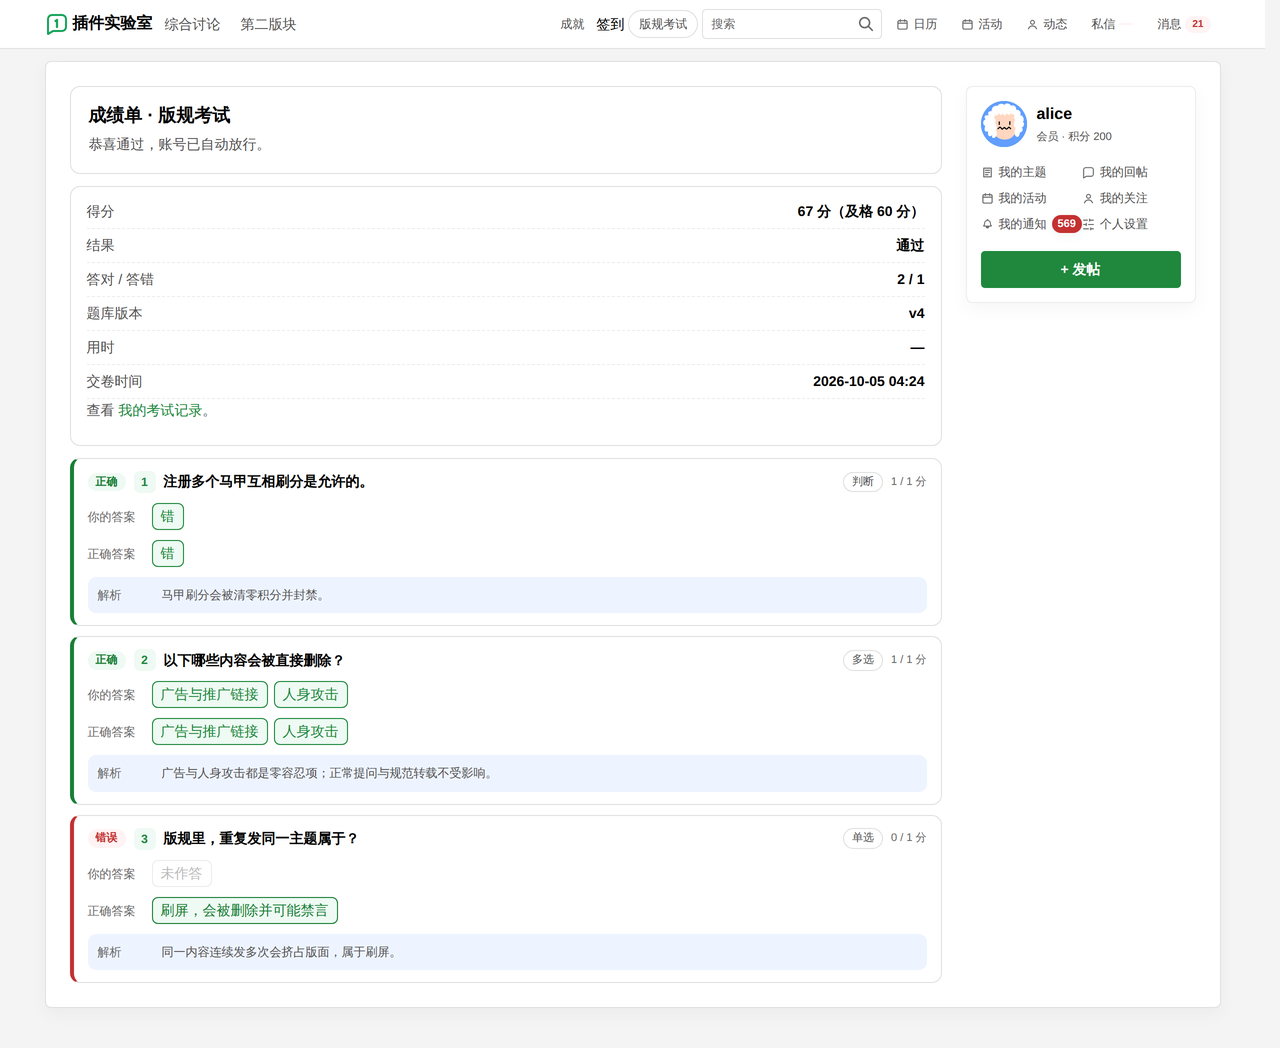1280x1048 pixels.
Task: Click the 插件实验室 logo icon
Action: (57, 24)
